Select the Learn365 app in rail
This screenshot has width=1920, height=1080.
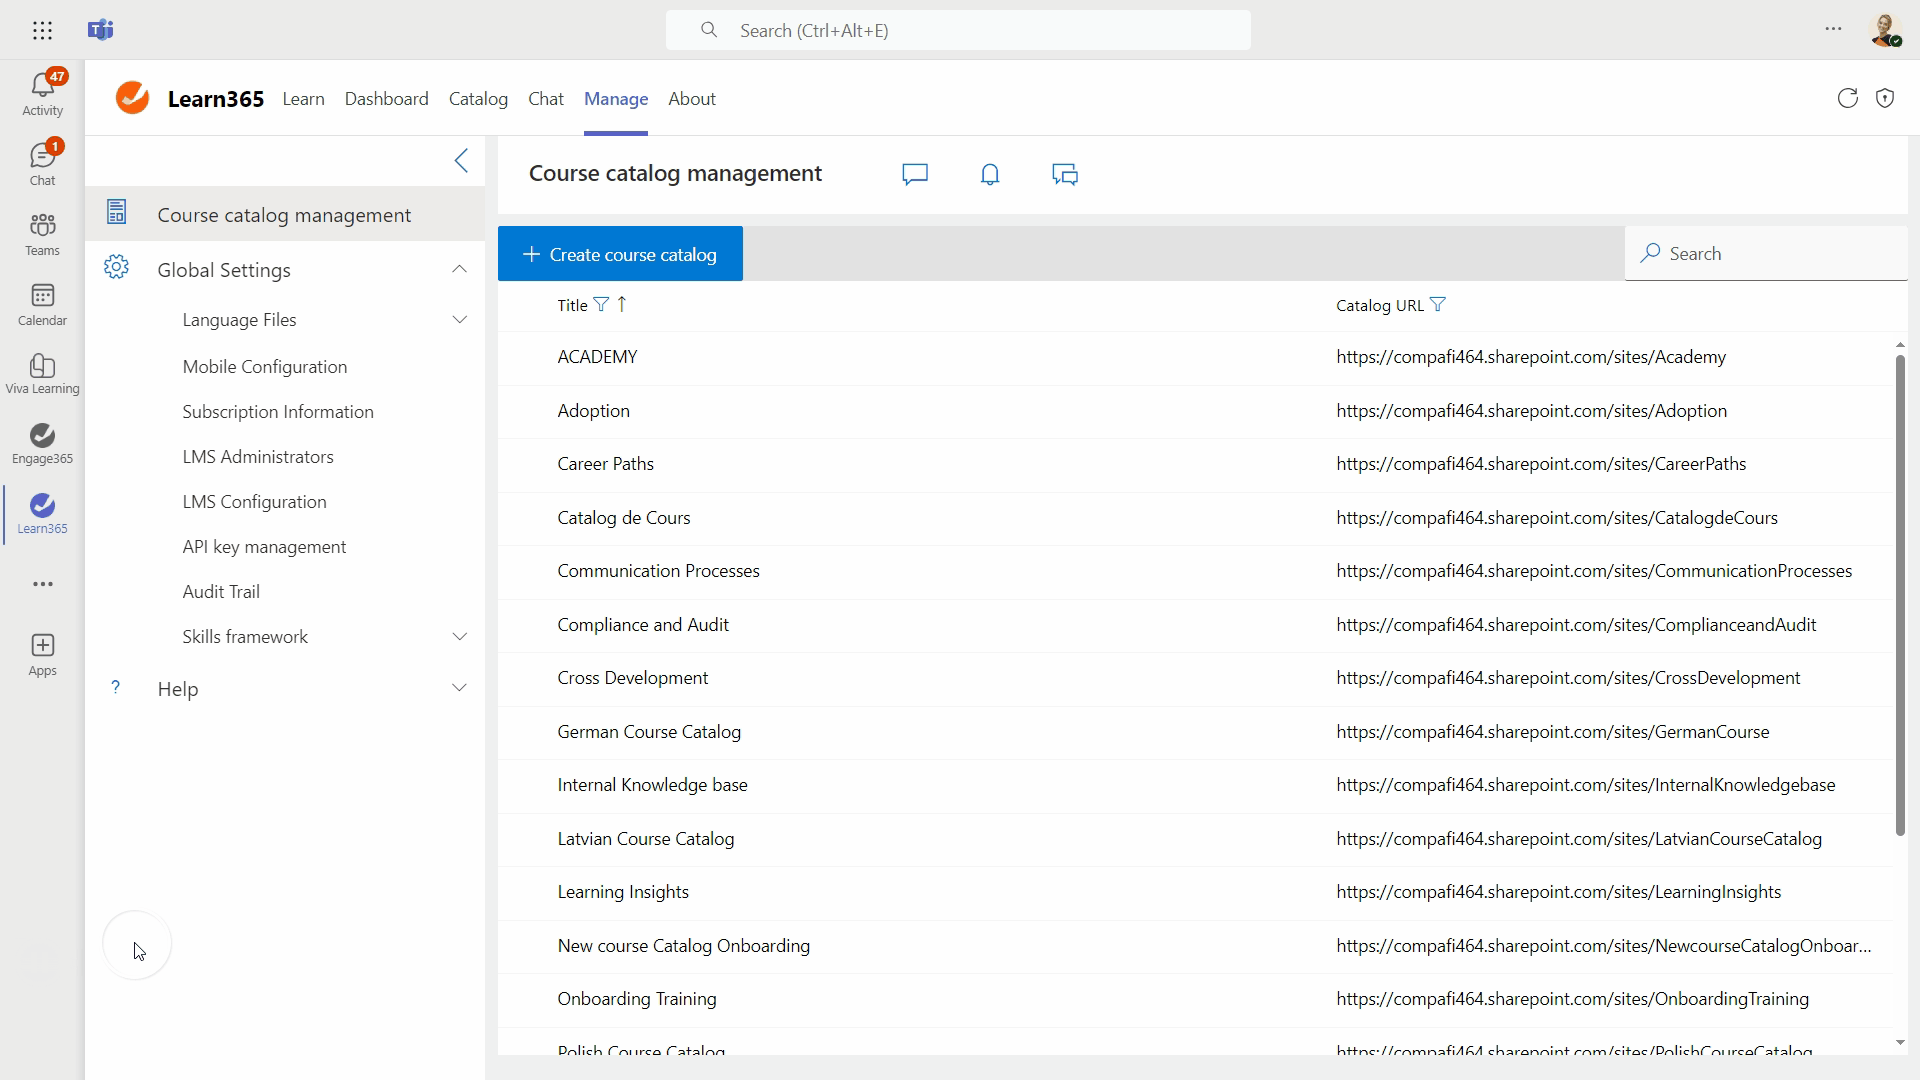tap(42, 513)
